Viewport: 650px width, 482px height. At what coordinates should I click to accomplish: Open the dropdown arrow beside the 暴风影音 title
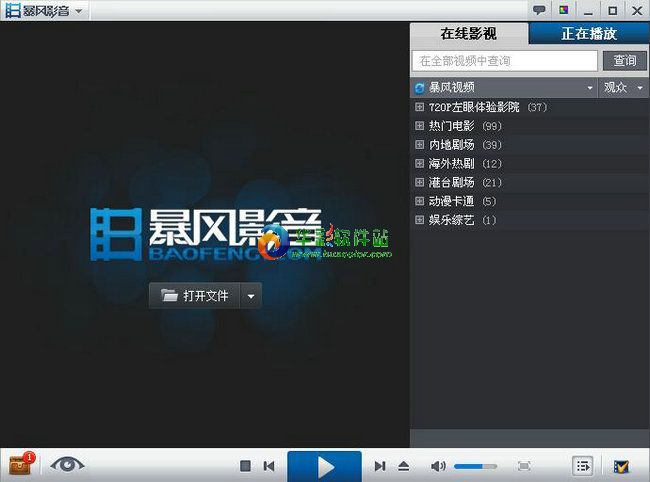(79, 12)
